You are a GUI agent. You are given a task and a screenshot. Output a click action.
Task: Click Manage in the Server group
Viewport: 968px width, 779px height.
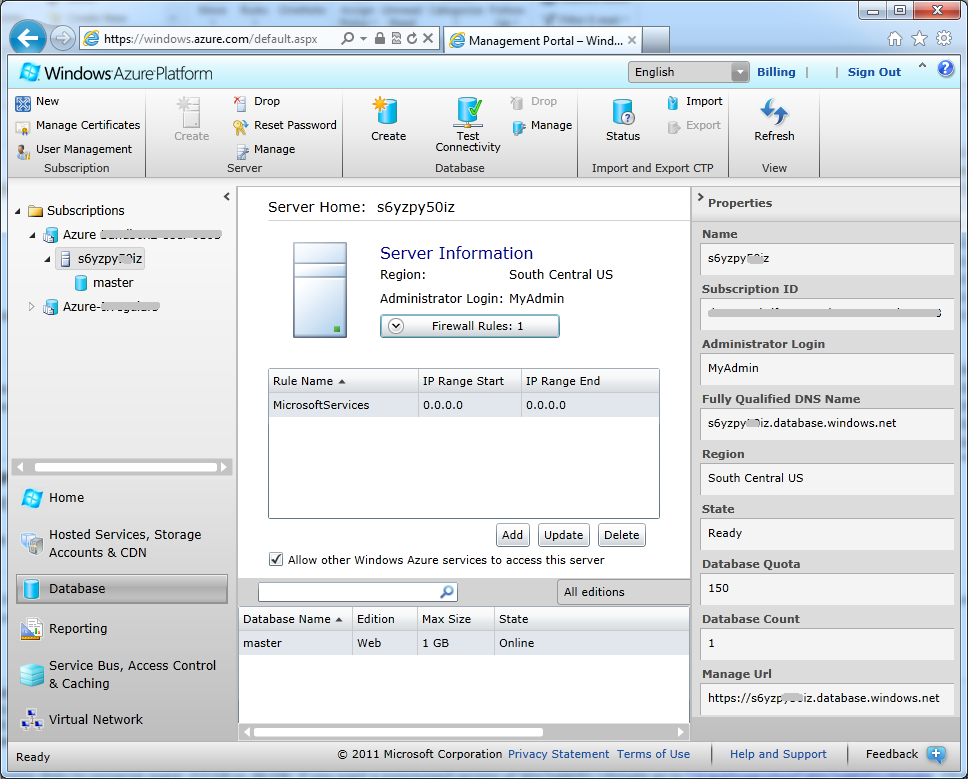pyautogui.click(x=265, y=149)
